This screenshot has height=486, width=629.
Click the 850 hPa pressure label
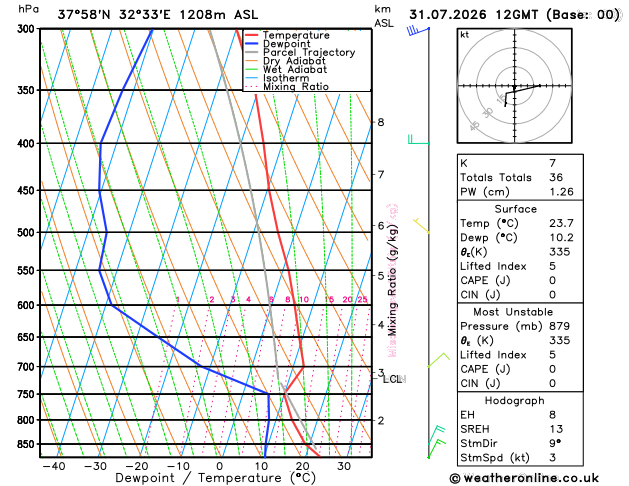pos(28,444)
